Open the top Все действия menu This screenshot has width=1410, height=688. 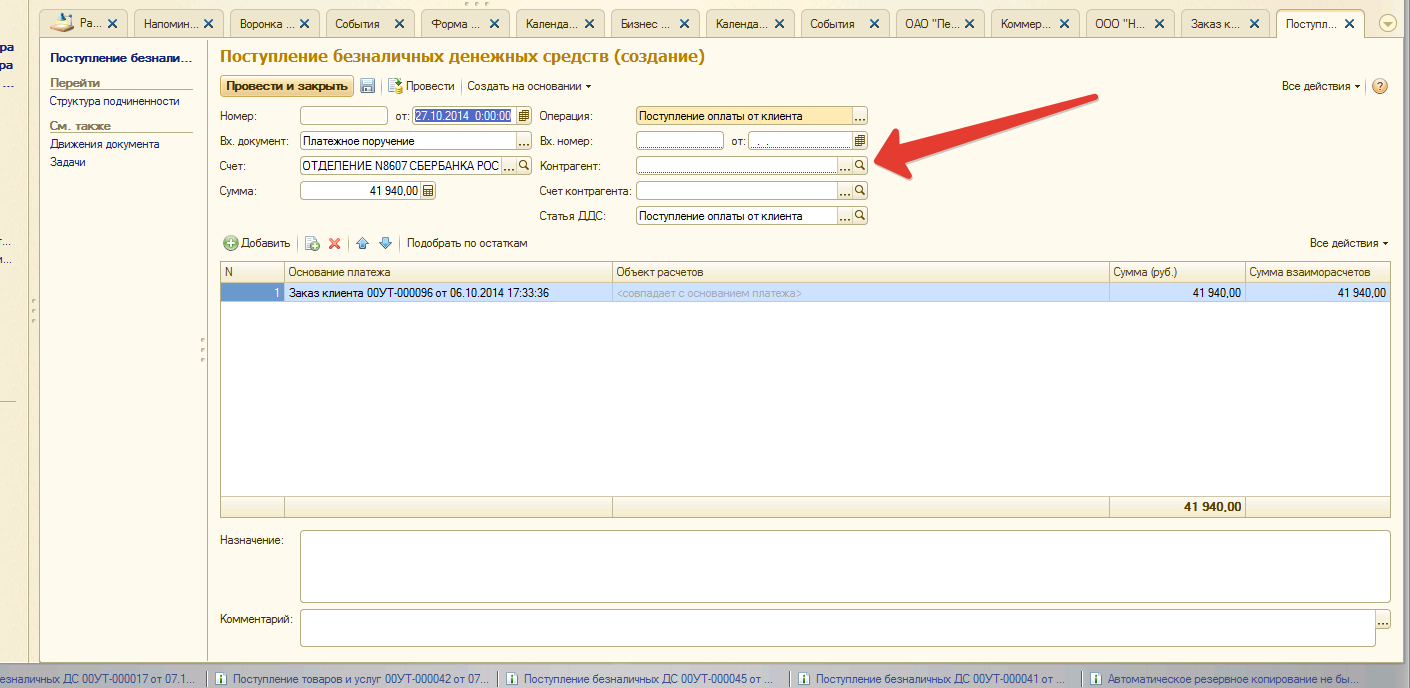1320,87
